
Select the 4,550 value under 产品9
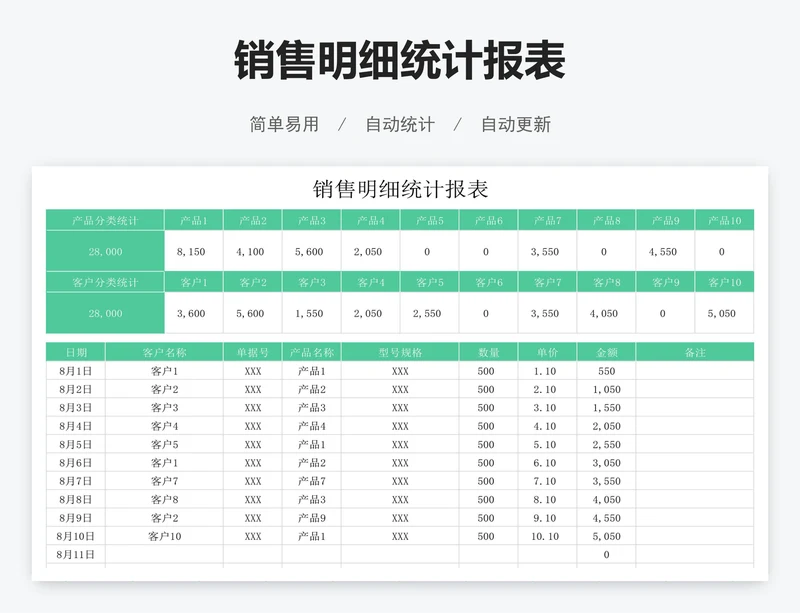[x=663, y=252]
